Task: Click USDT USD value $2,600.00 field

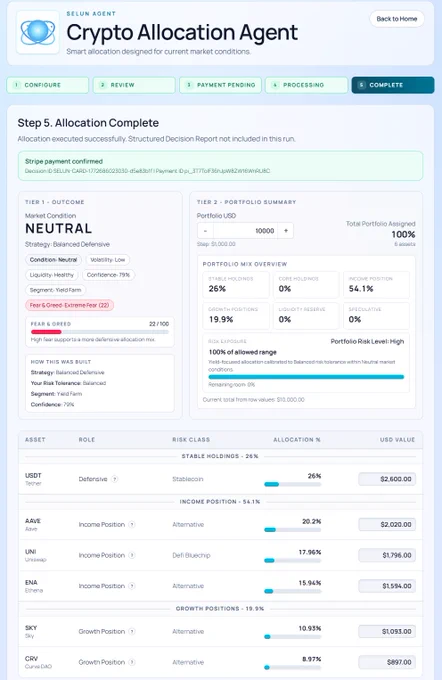Action: [387, 479]
